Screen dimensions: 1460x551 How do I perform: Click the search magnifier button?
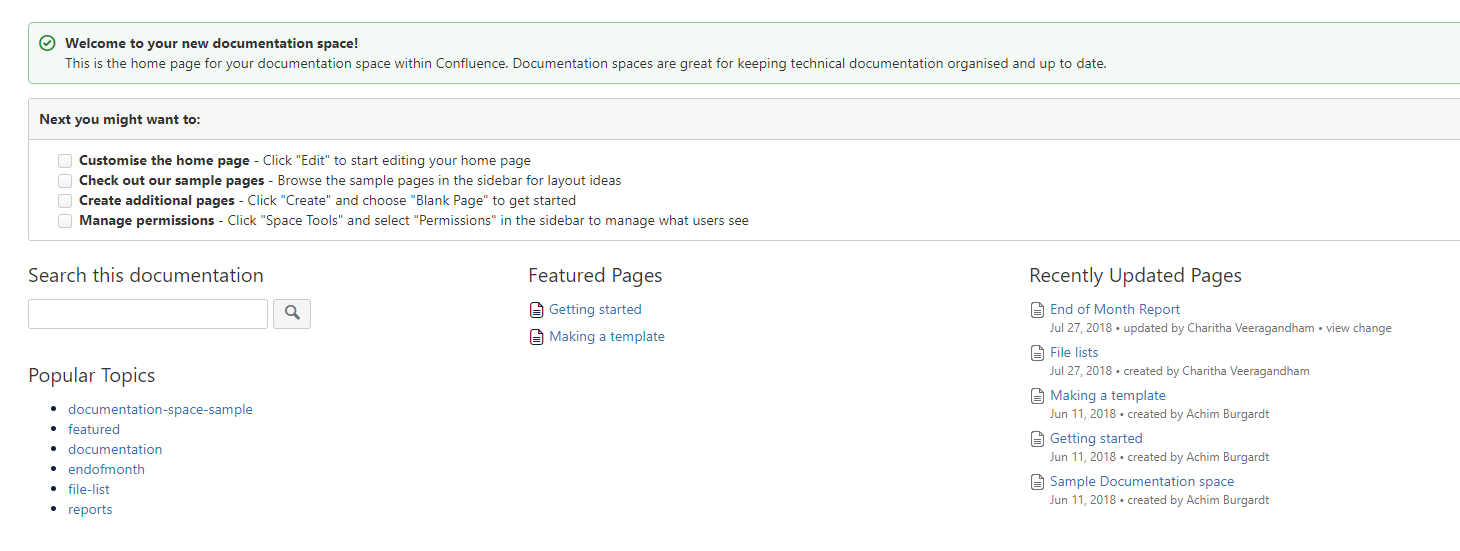click(292, 314)
